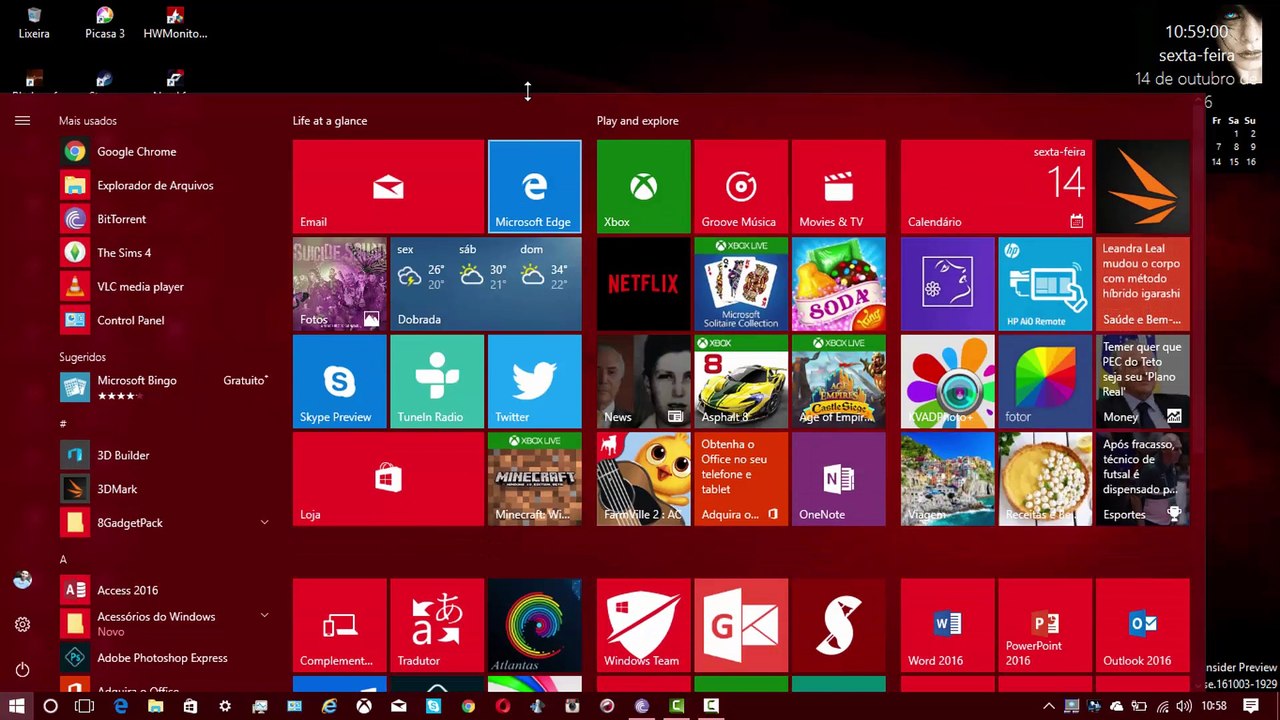This screenshot has width=1280, height=720.
Task: Open the Asphalt 8 game tile
Action: click(x=741, y=381)
